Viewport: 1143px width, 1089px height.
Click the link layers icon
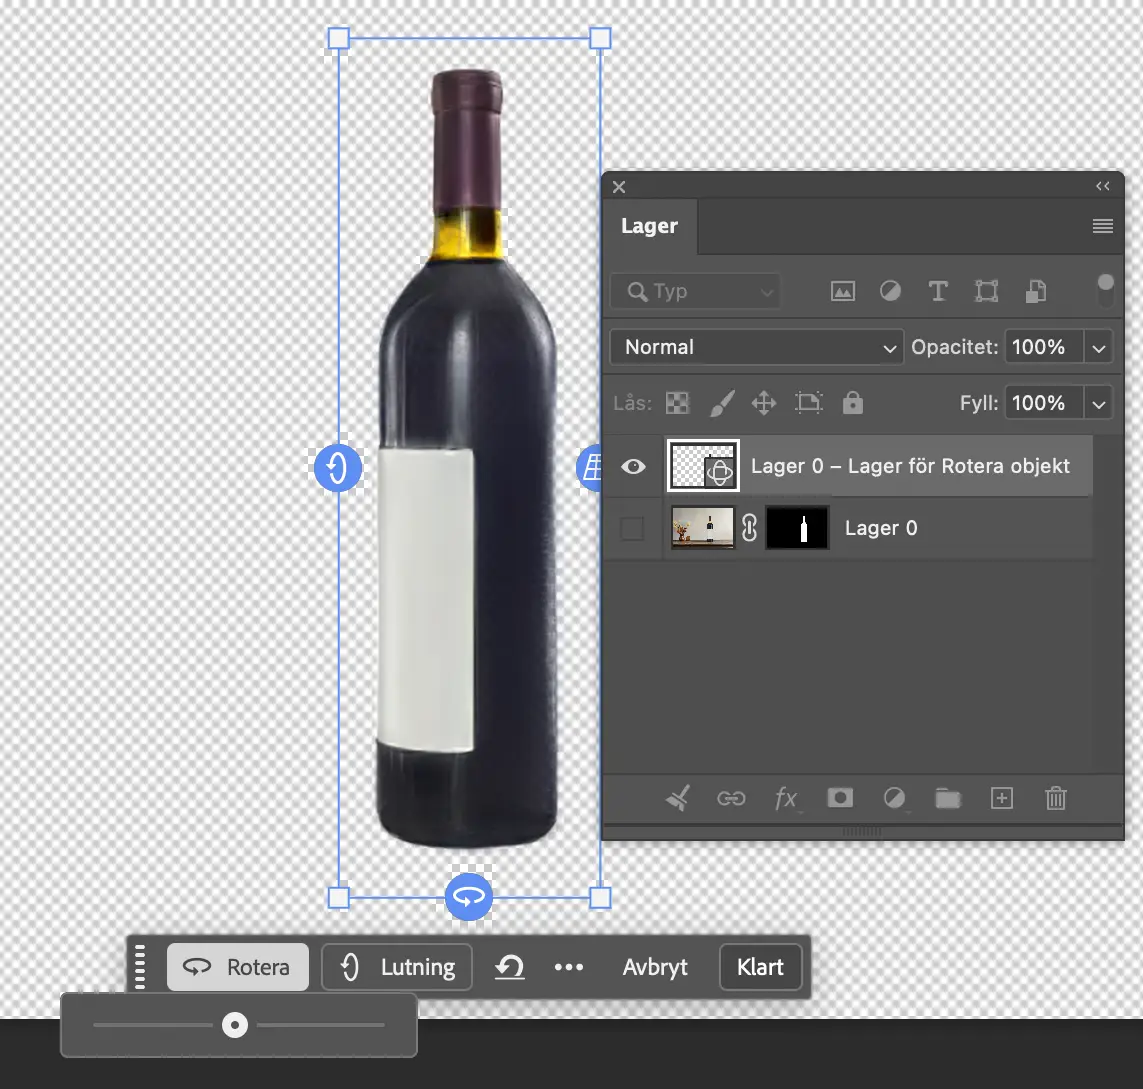[731, 798]
